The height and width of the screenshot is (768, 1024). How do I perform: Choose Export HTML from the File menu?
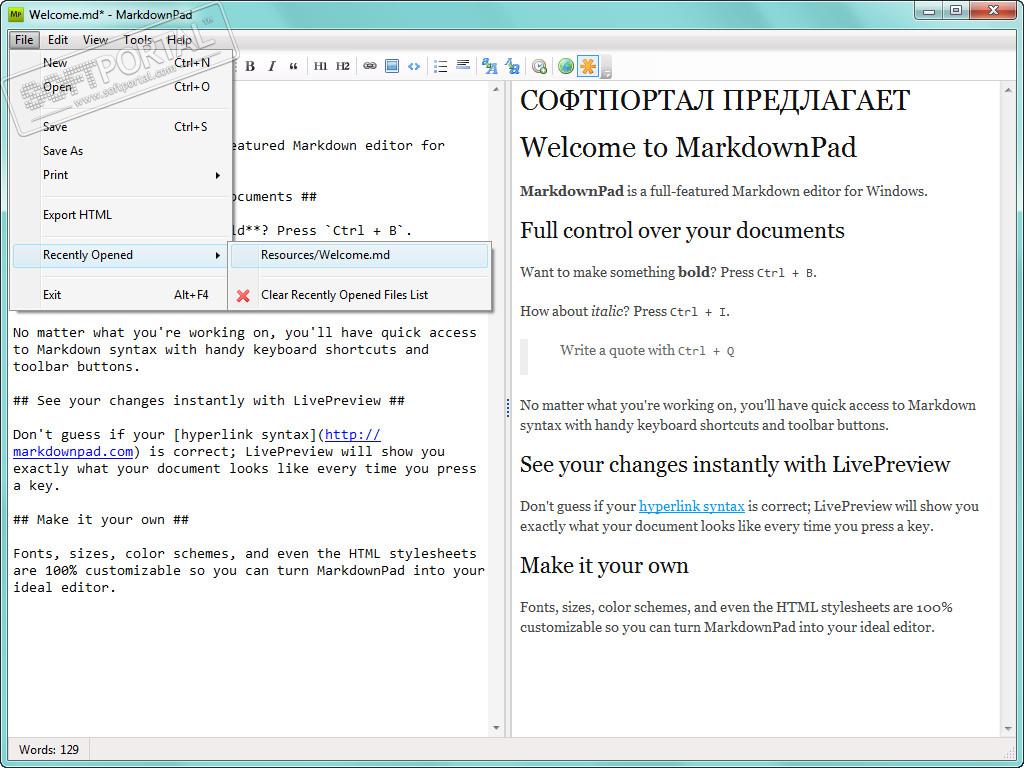[121, 215]
